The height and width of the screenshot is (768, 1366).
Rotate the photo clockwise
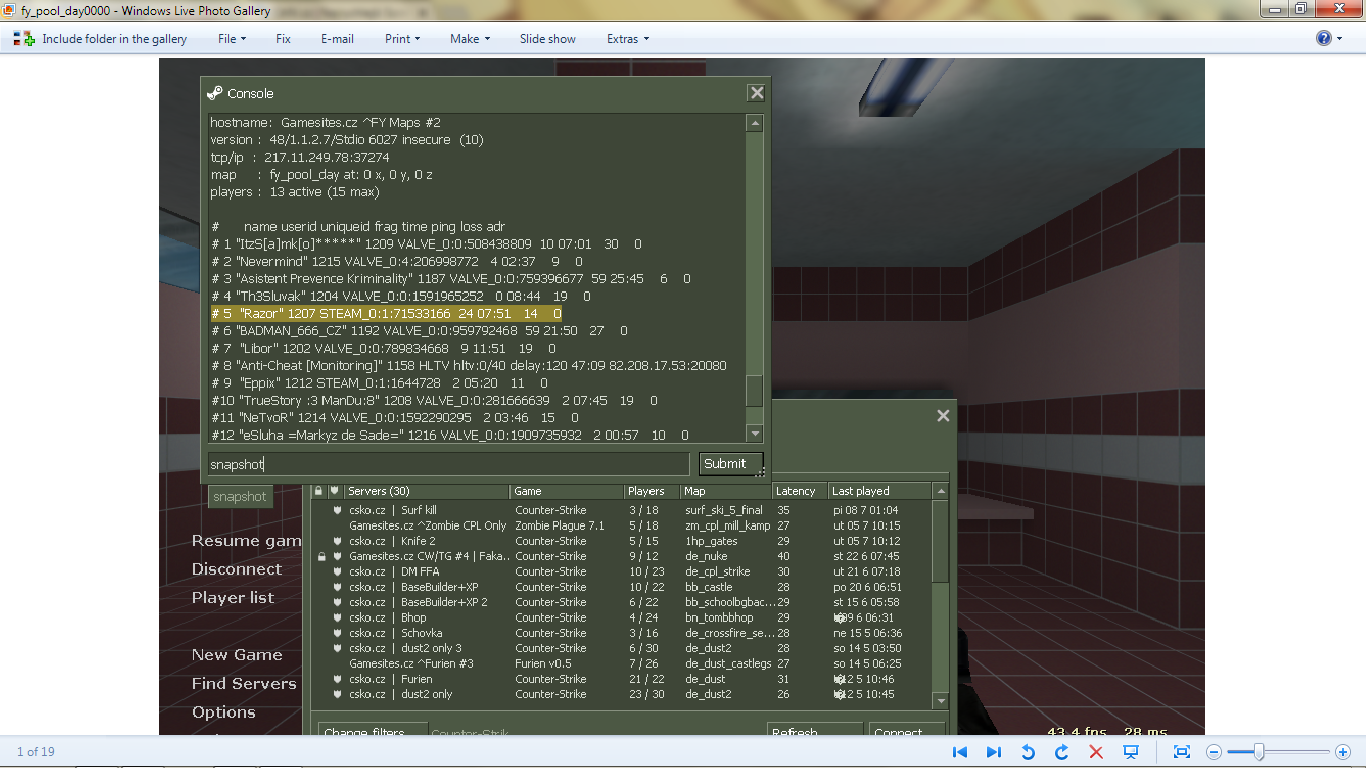tap(1061, 752)
